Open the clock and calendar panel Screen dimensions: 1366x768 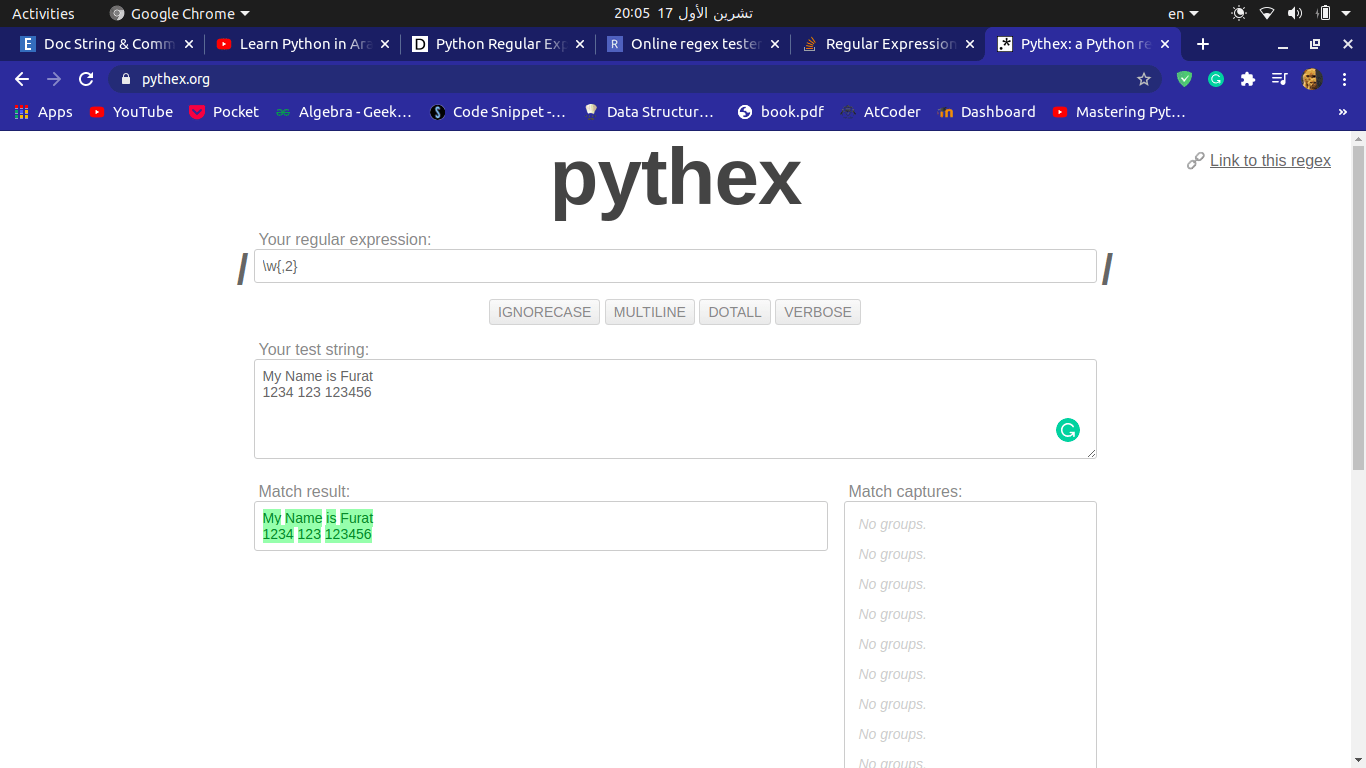[683, 13]
